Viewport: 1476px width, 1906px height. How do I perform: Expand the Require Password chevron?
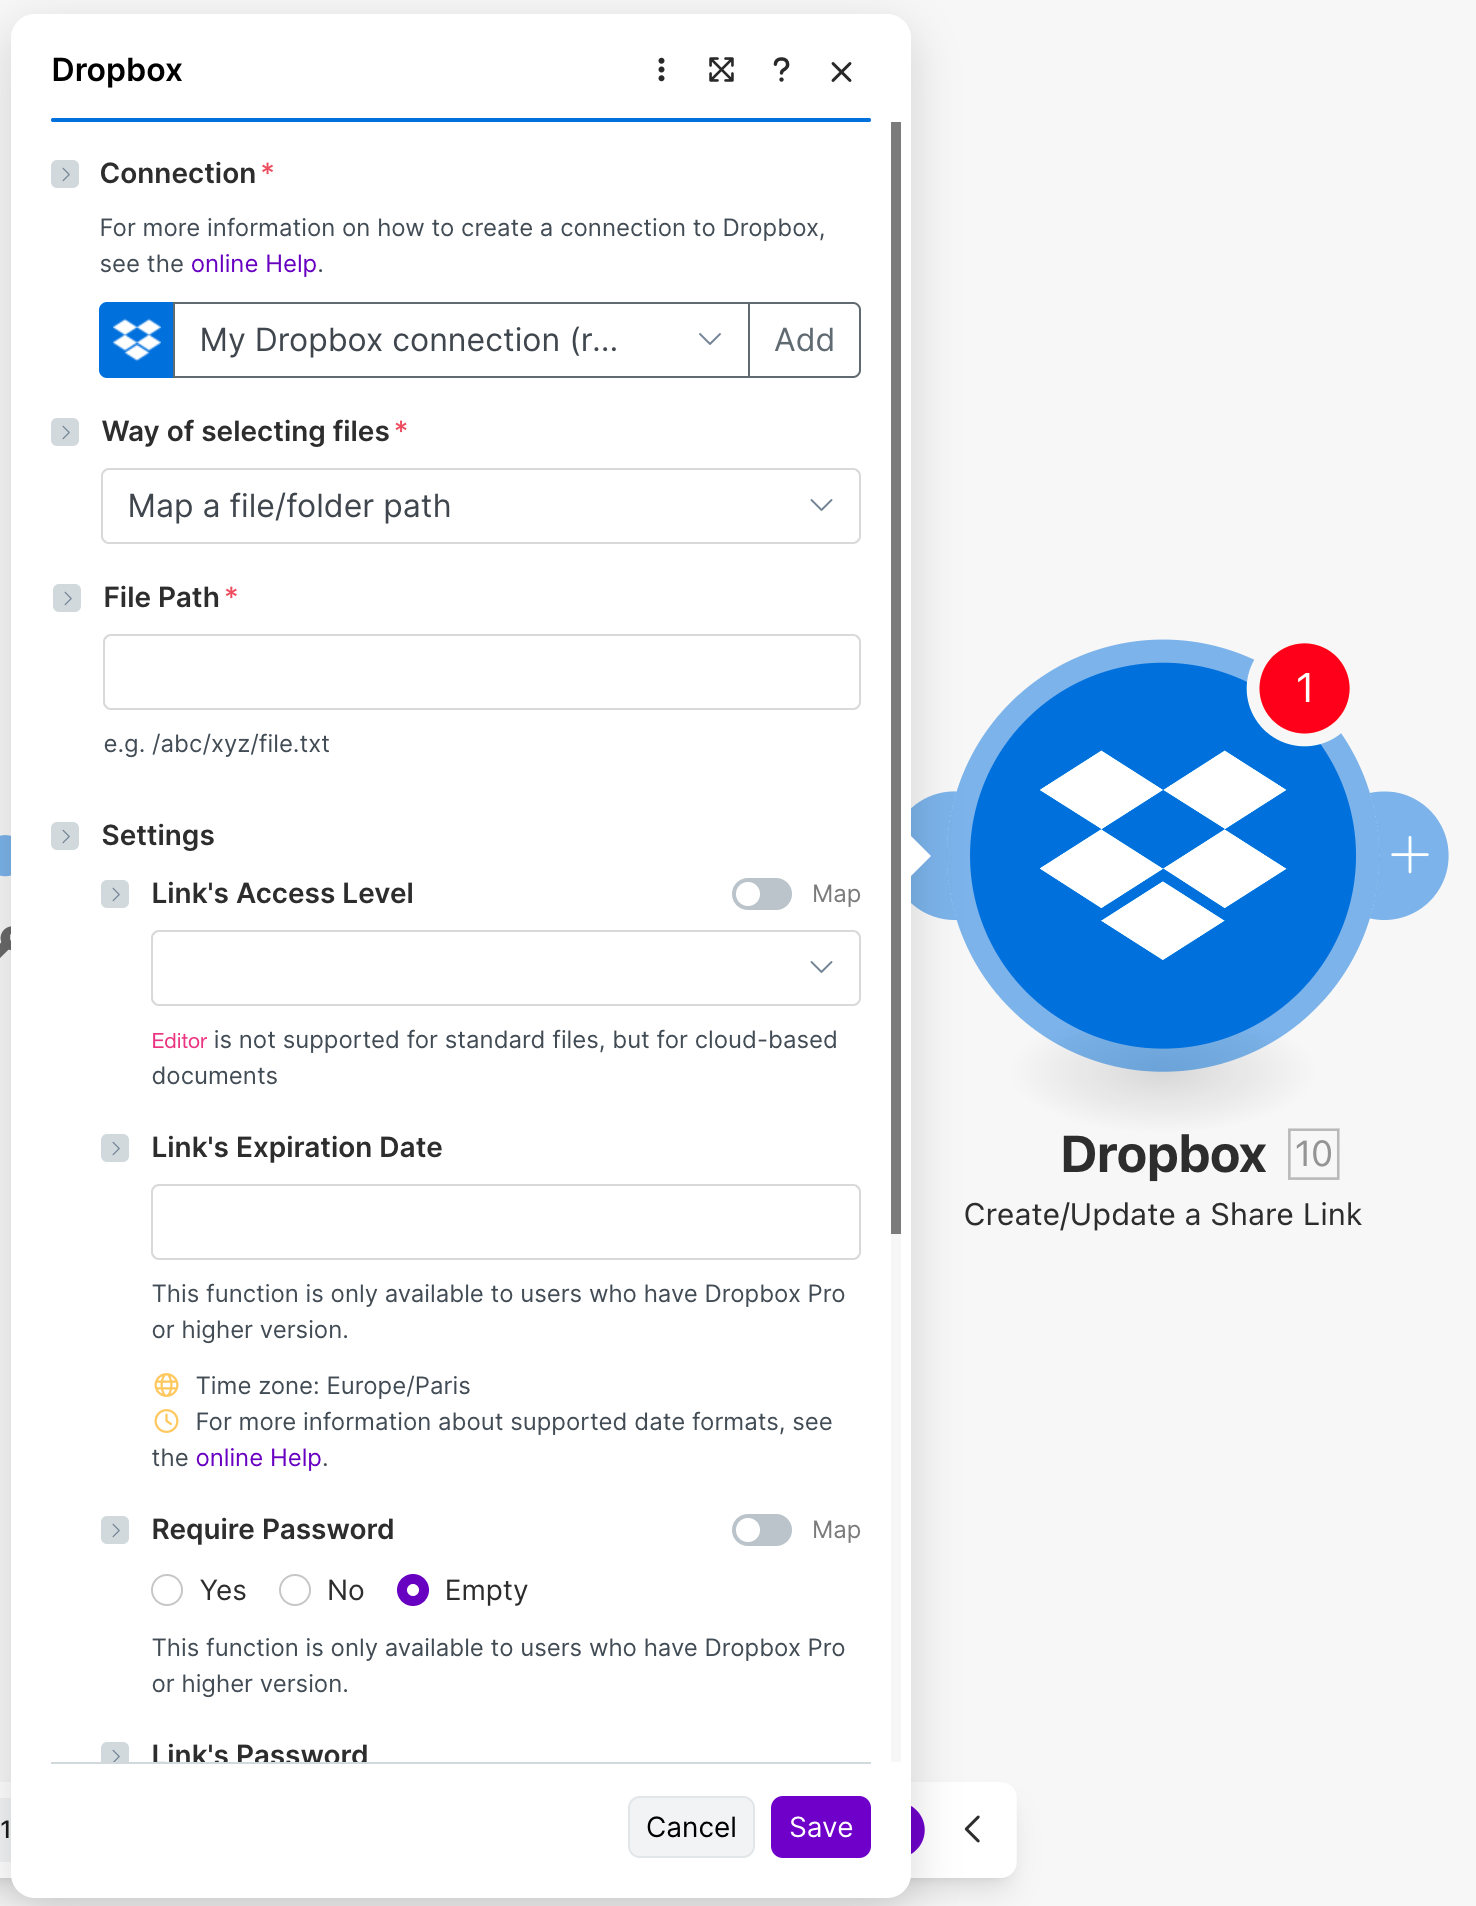(x=115, y=1530)
